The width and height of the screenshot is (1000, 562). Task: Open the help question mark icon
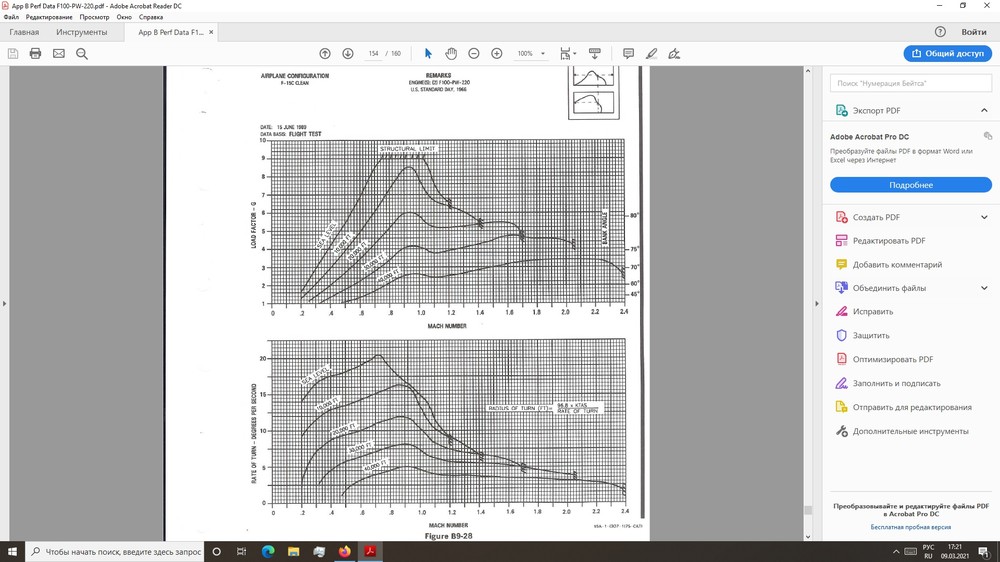[x=940, y=32]
